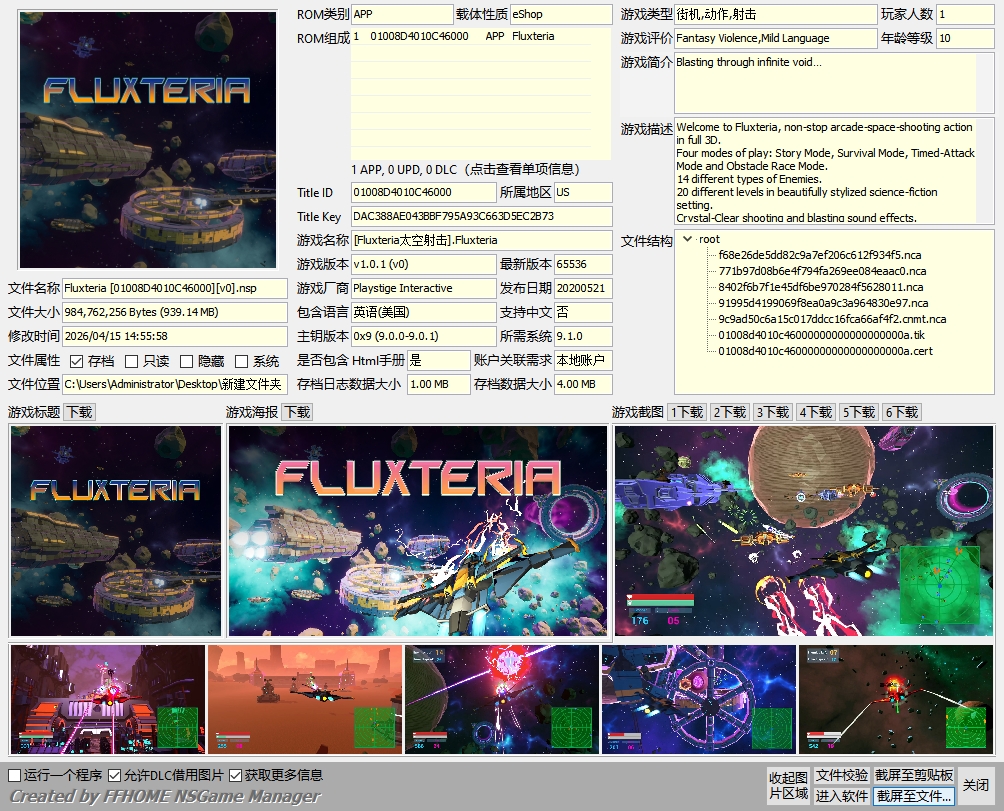Download the game poster image
The image size is (1004, 811).
(297, 412)
